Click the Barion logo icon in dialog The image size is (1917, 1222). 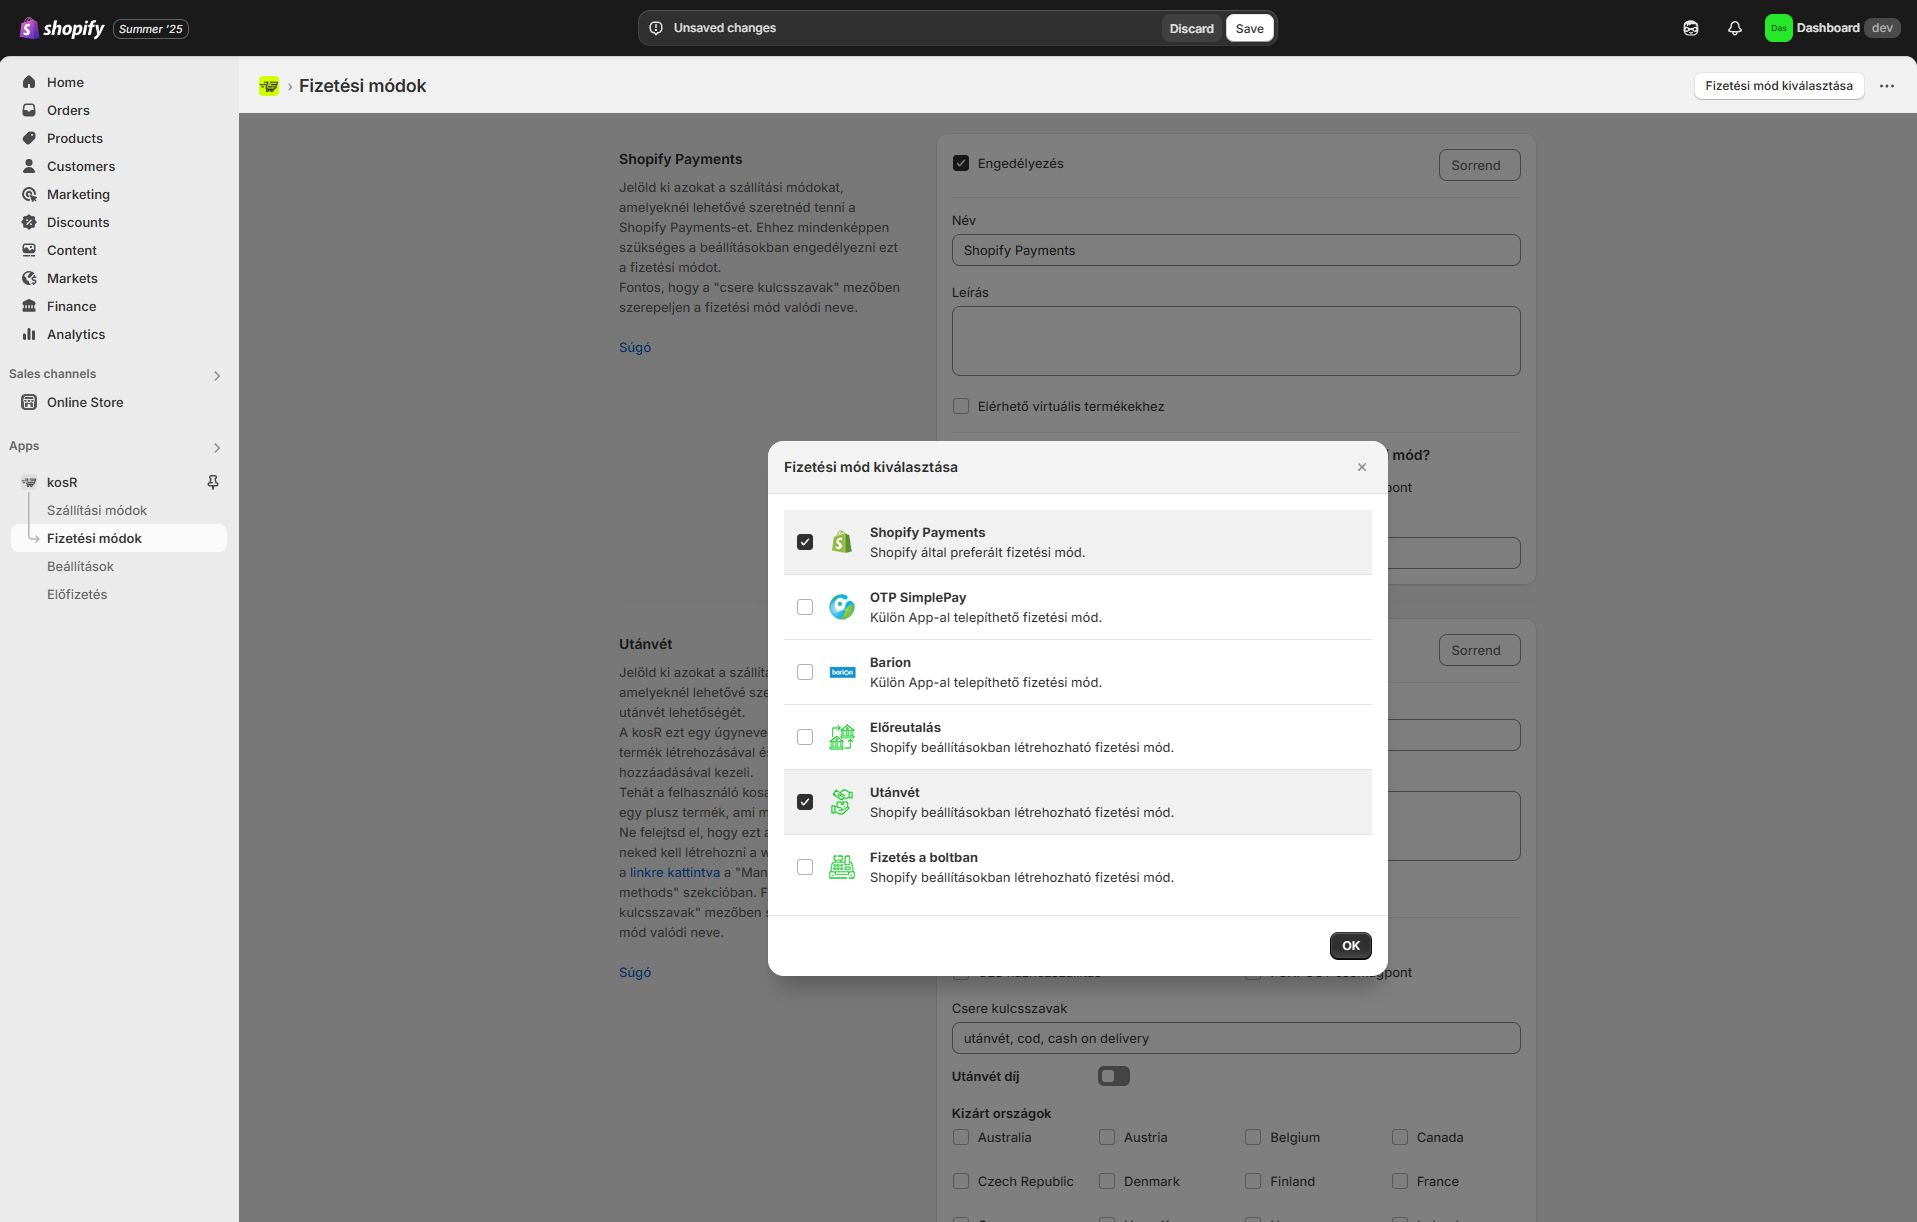click(842, 672)
